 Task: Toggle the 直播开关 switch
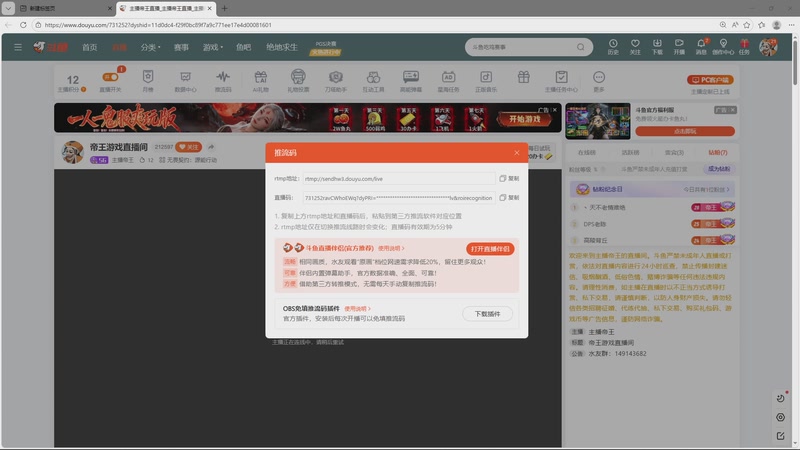pyautogui.click(x=111, y=77)
